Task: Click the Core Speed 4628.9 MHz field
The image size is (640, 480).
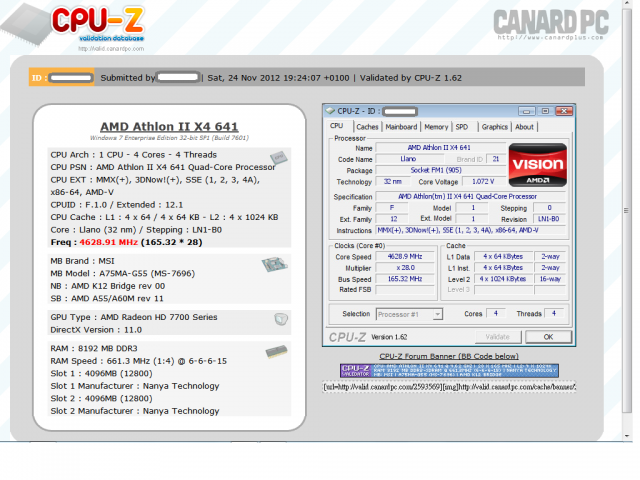Action: [x=405, y=256]
